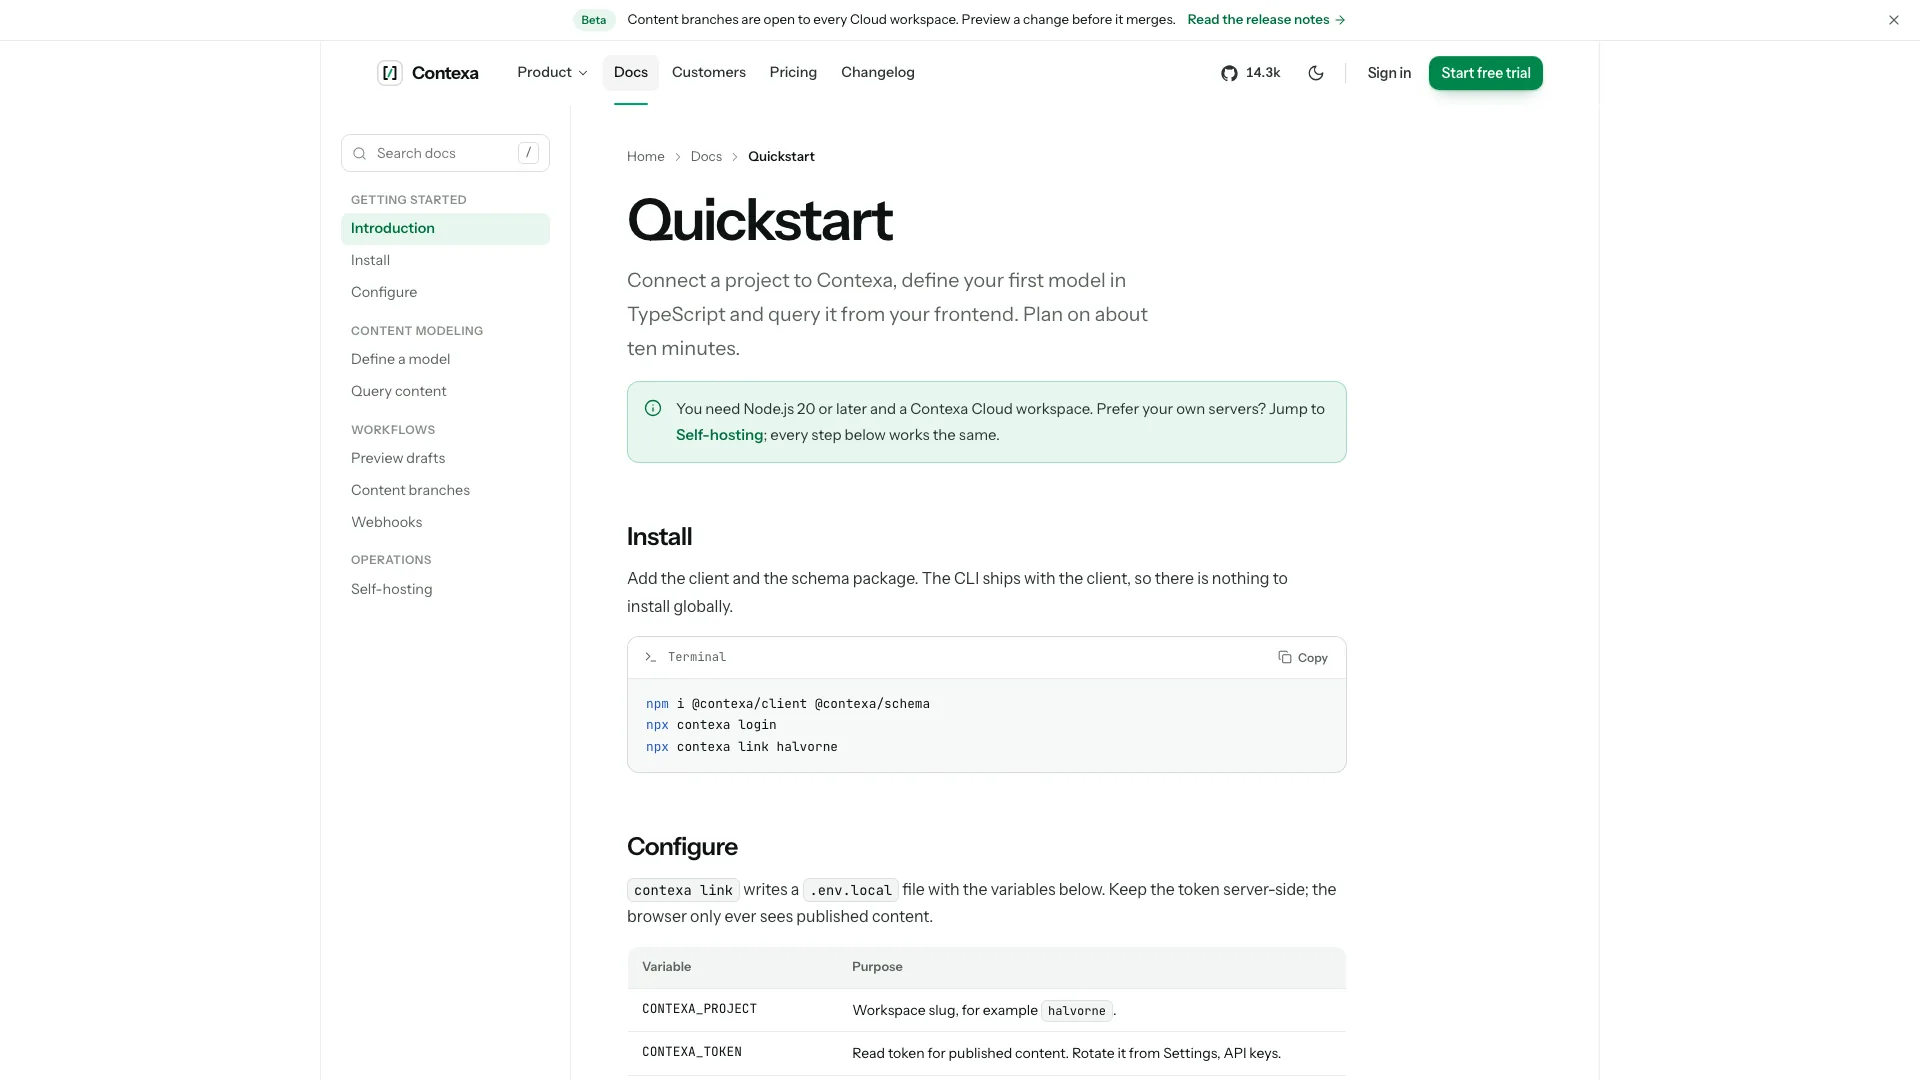
Task: Click the 'npx contexa login' command line
Action: (711, 725)
